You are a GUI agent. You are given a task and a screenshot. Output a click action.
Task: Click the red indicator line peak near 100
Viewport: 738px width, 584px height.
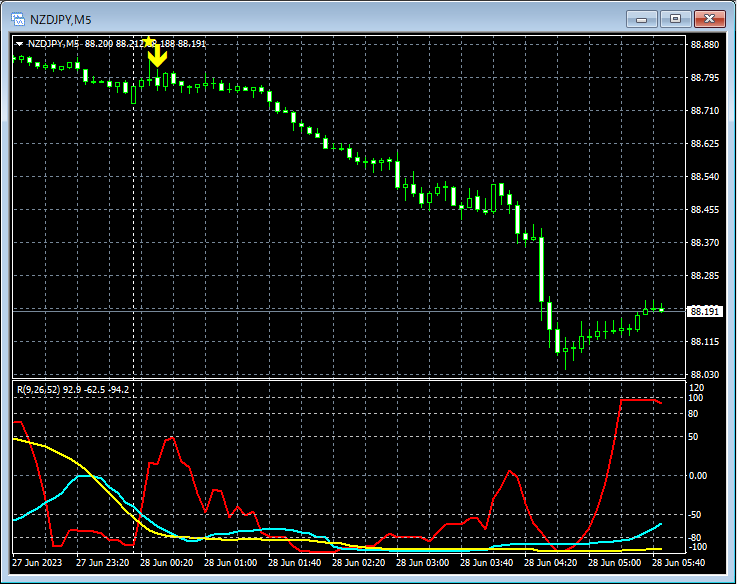coord(638,400)
